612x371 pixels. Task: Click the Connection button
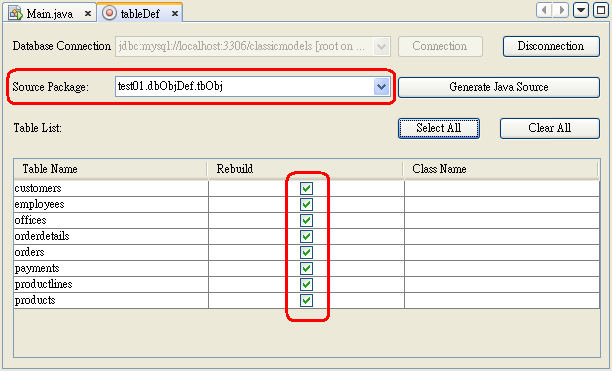click(440, 46)
